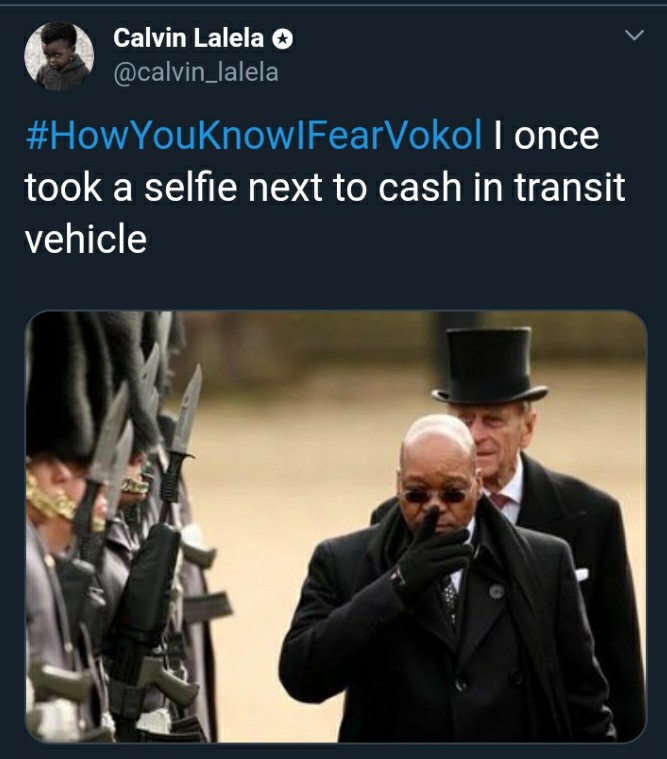The width and height of the screenshot is (667, 759).
Task: Click the word 'vehicle' in the tweet
Action: (86, 239)
